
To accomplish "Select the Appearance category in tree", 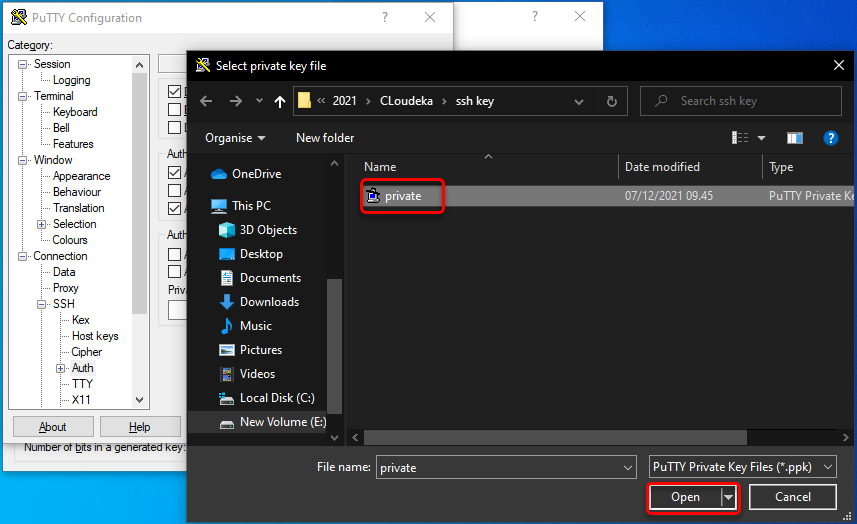I will pyautogui.click(x=81, y=176).
